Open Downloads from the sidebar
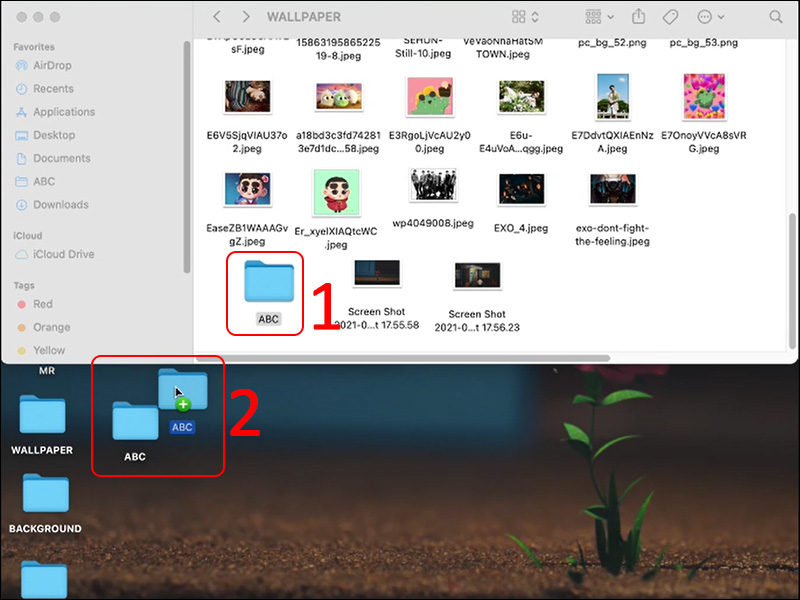Screen dimensions: 800x600 [x=52, y=205]
